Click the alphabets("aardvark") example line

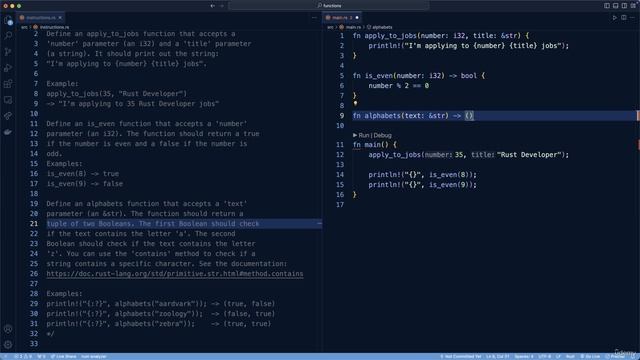[160, 304]
